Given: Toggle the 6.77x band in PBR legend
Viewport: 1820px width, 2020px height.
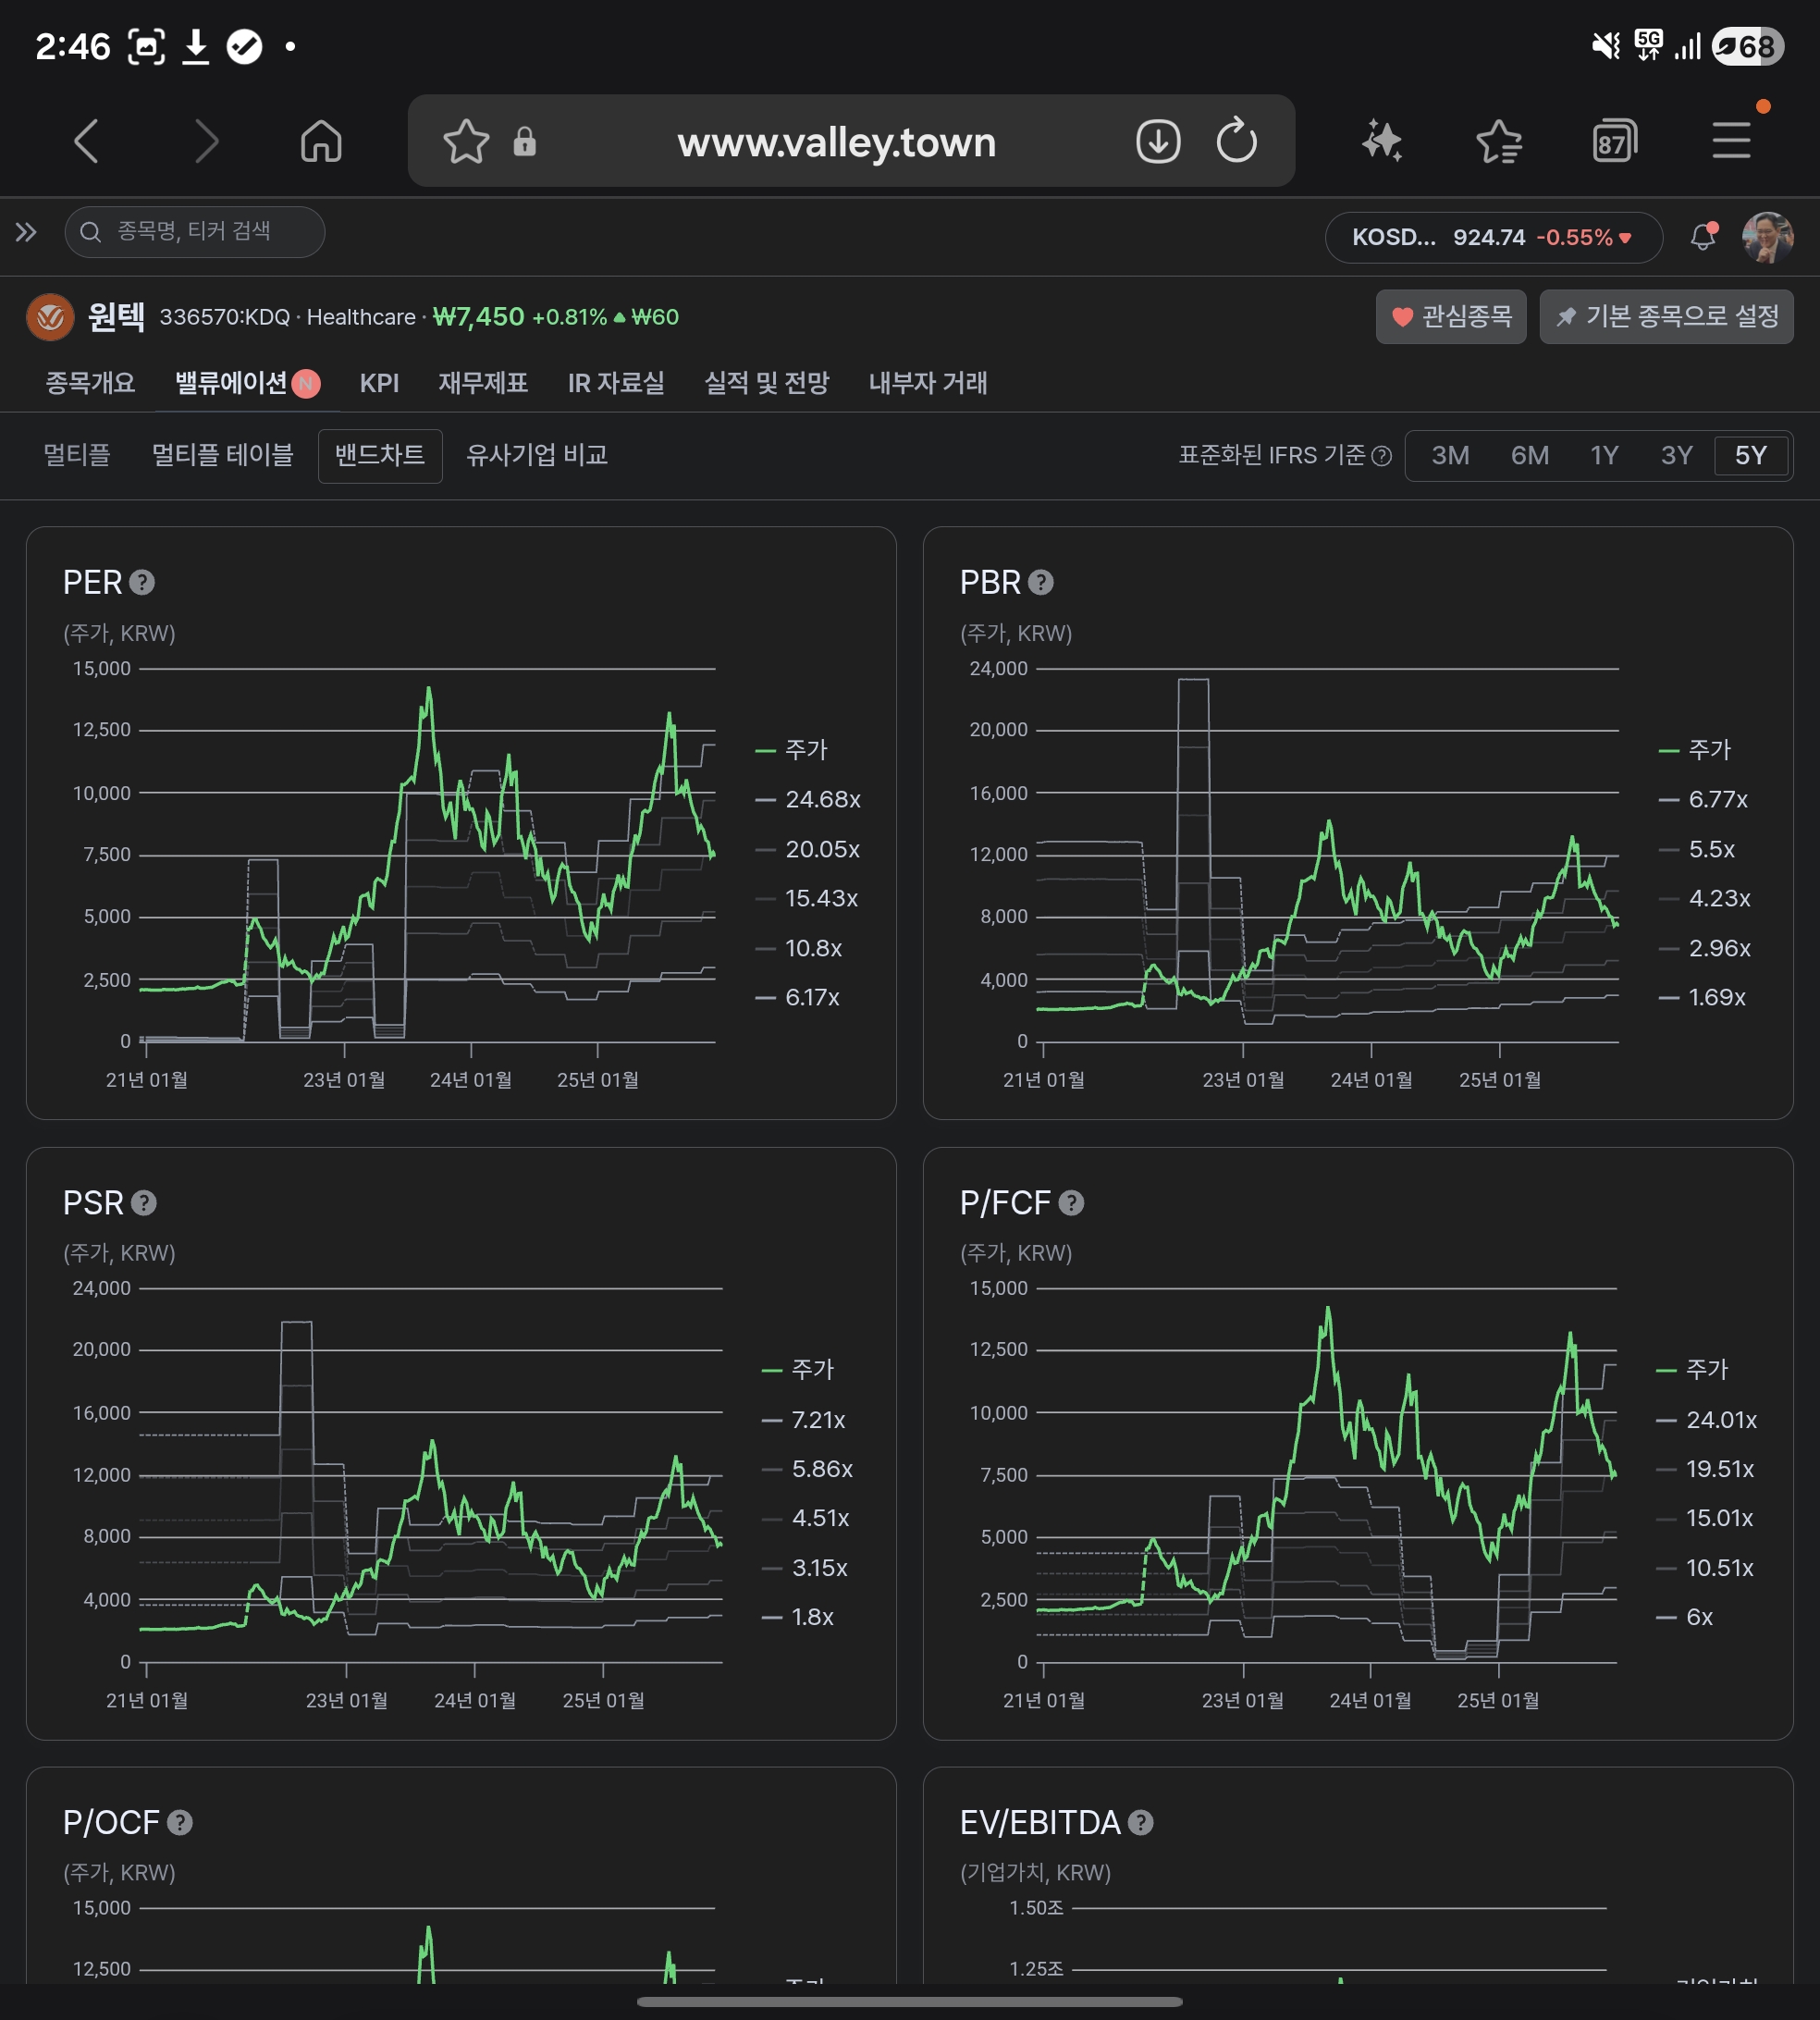Looking at the screenshot, I should click(x=1703, y=799).
